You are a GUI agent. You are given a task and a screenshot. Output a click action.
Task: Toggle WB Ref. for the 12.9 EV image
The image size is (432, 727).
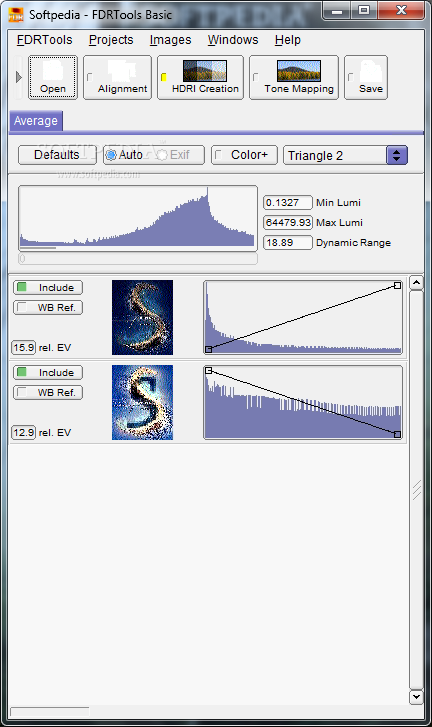point(48,392)
